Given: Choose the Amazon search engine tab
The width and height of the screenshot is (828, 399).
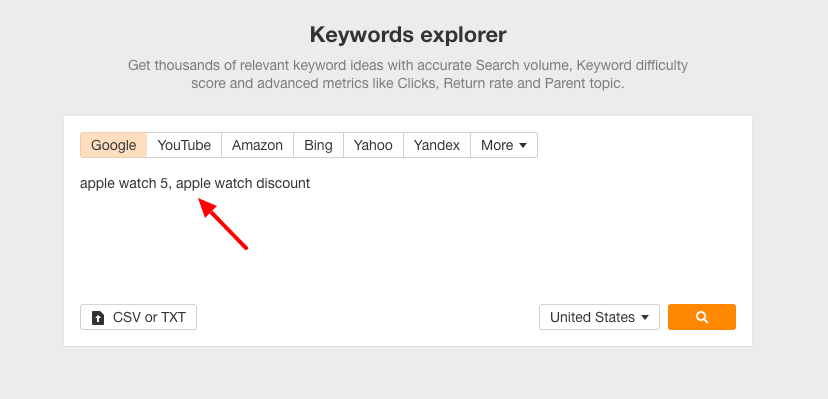Looking at the screenshot, I should pyautogui.click(x=257, y=145).
